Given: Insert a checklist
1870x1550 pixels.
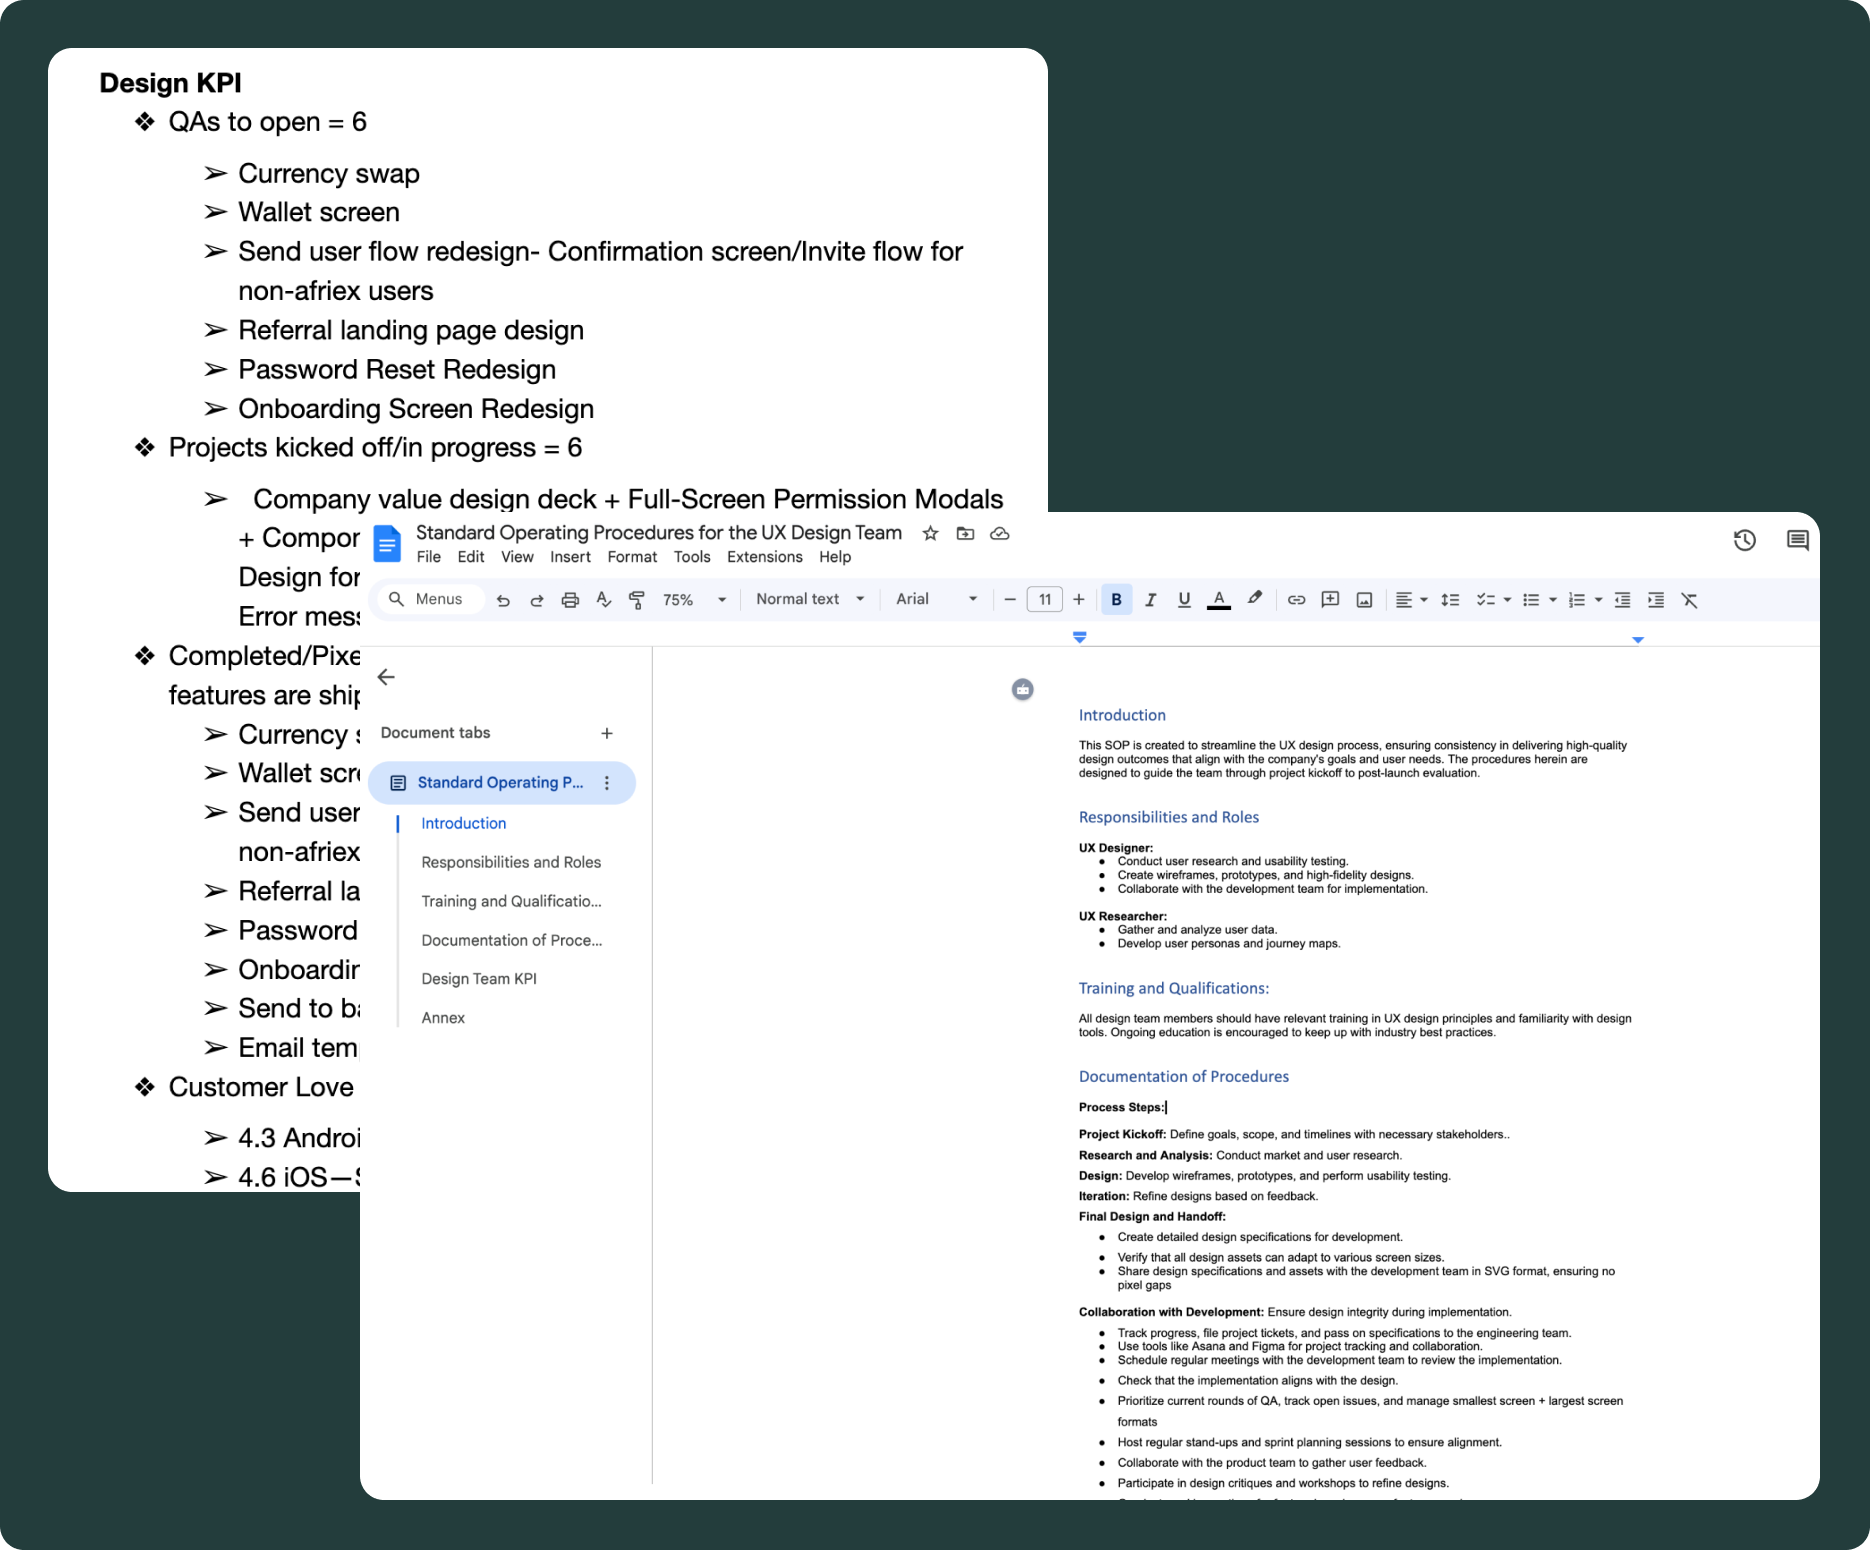Looking at the screenshot, I should [1486, 600].
